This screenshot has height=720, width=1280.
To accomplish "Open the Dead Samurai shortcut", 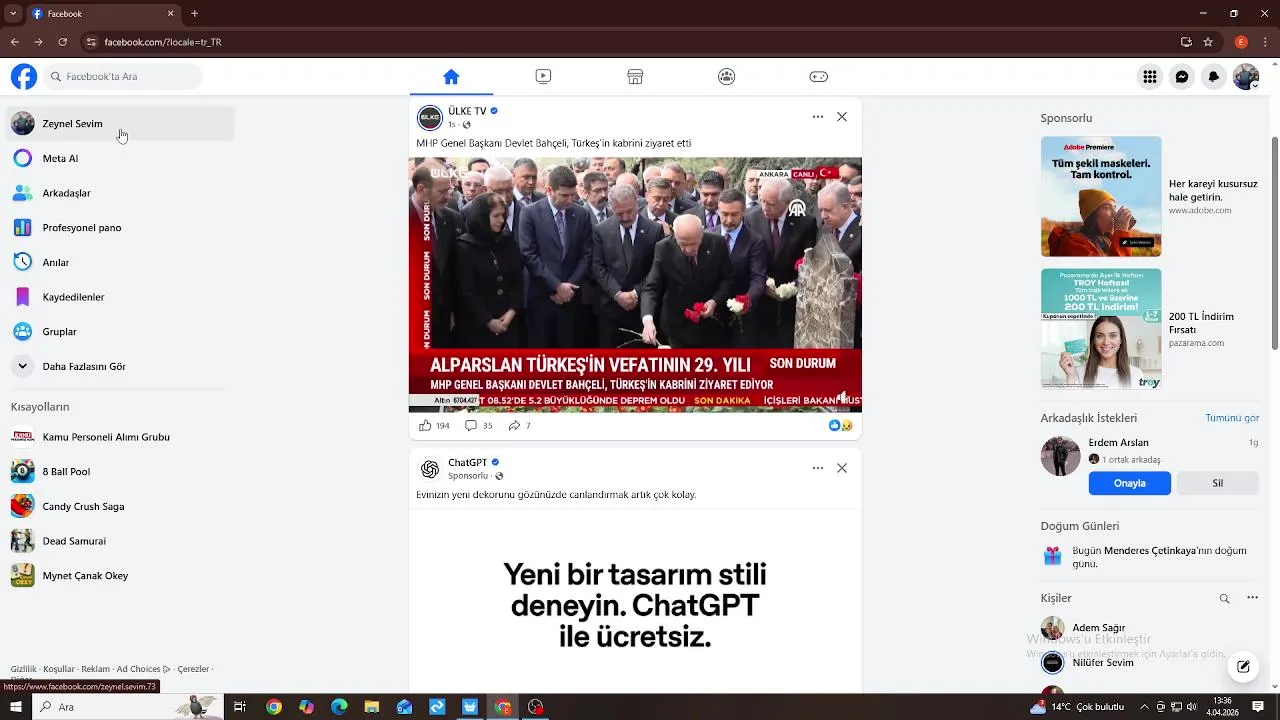I will (120, 541).
